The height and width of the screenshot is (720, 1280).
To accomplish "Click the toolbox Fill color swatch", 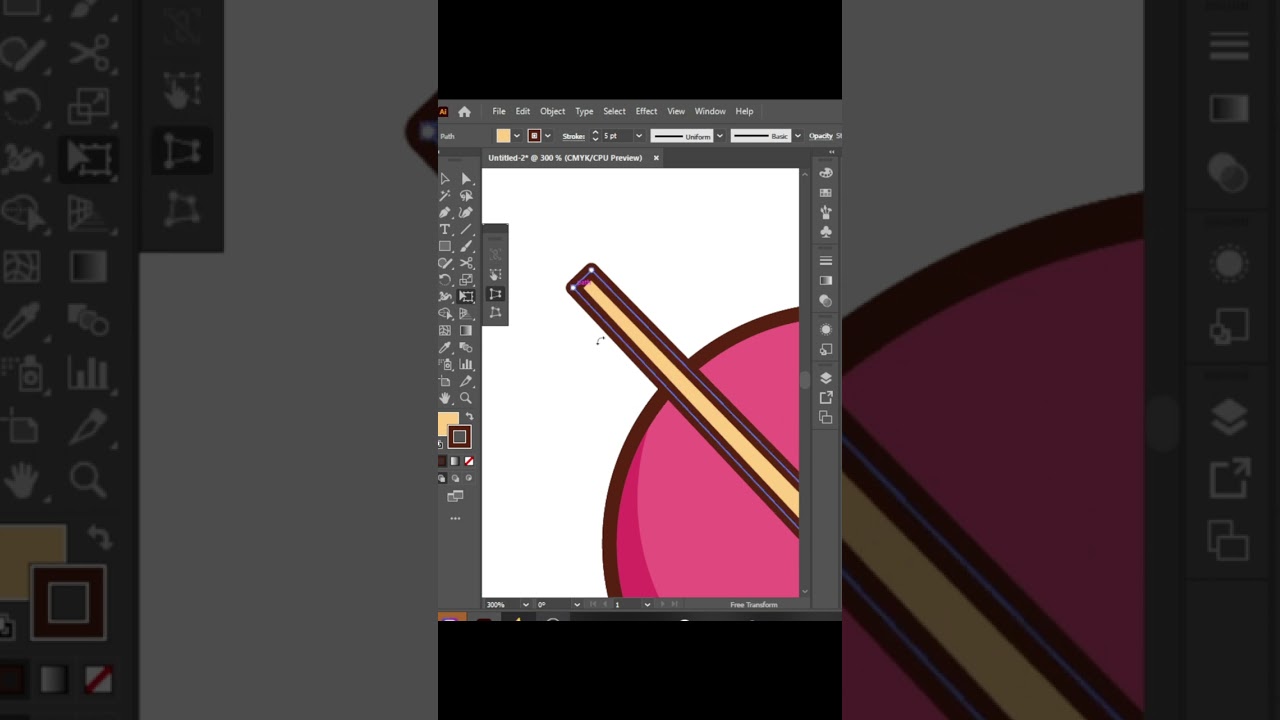I will pos(446,422).
